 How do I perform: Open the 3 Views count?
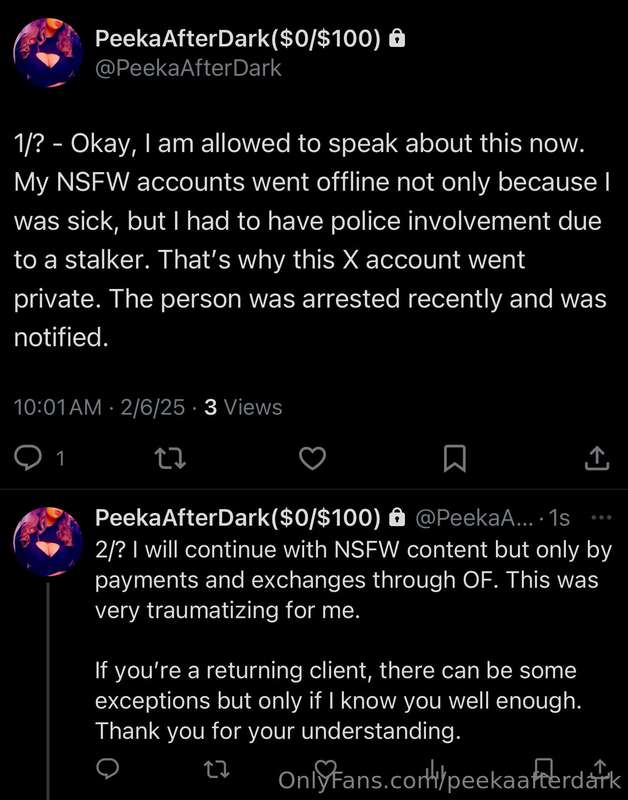pyautogui.click(x=243, y=407)
